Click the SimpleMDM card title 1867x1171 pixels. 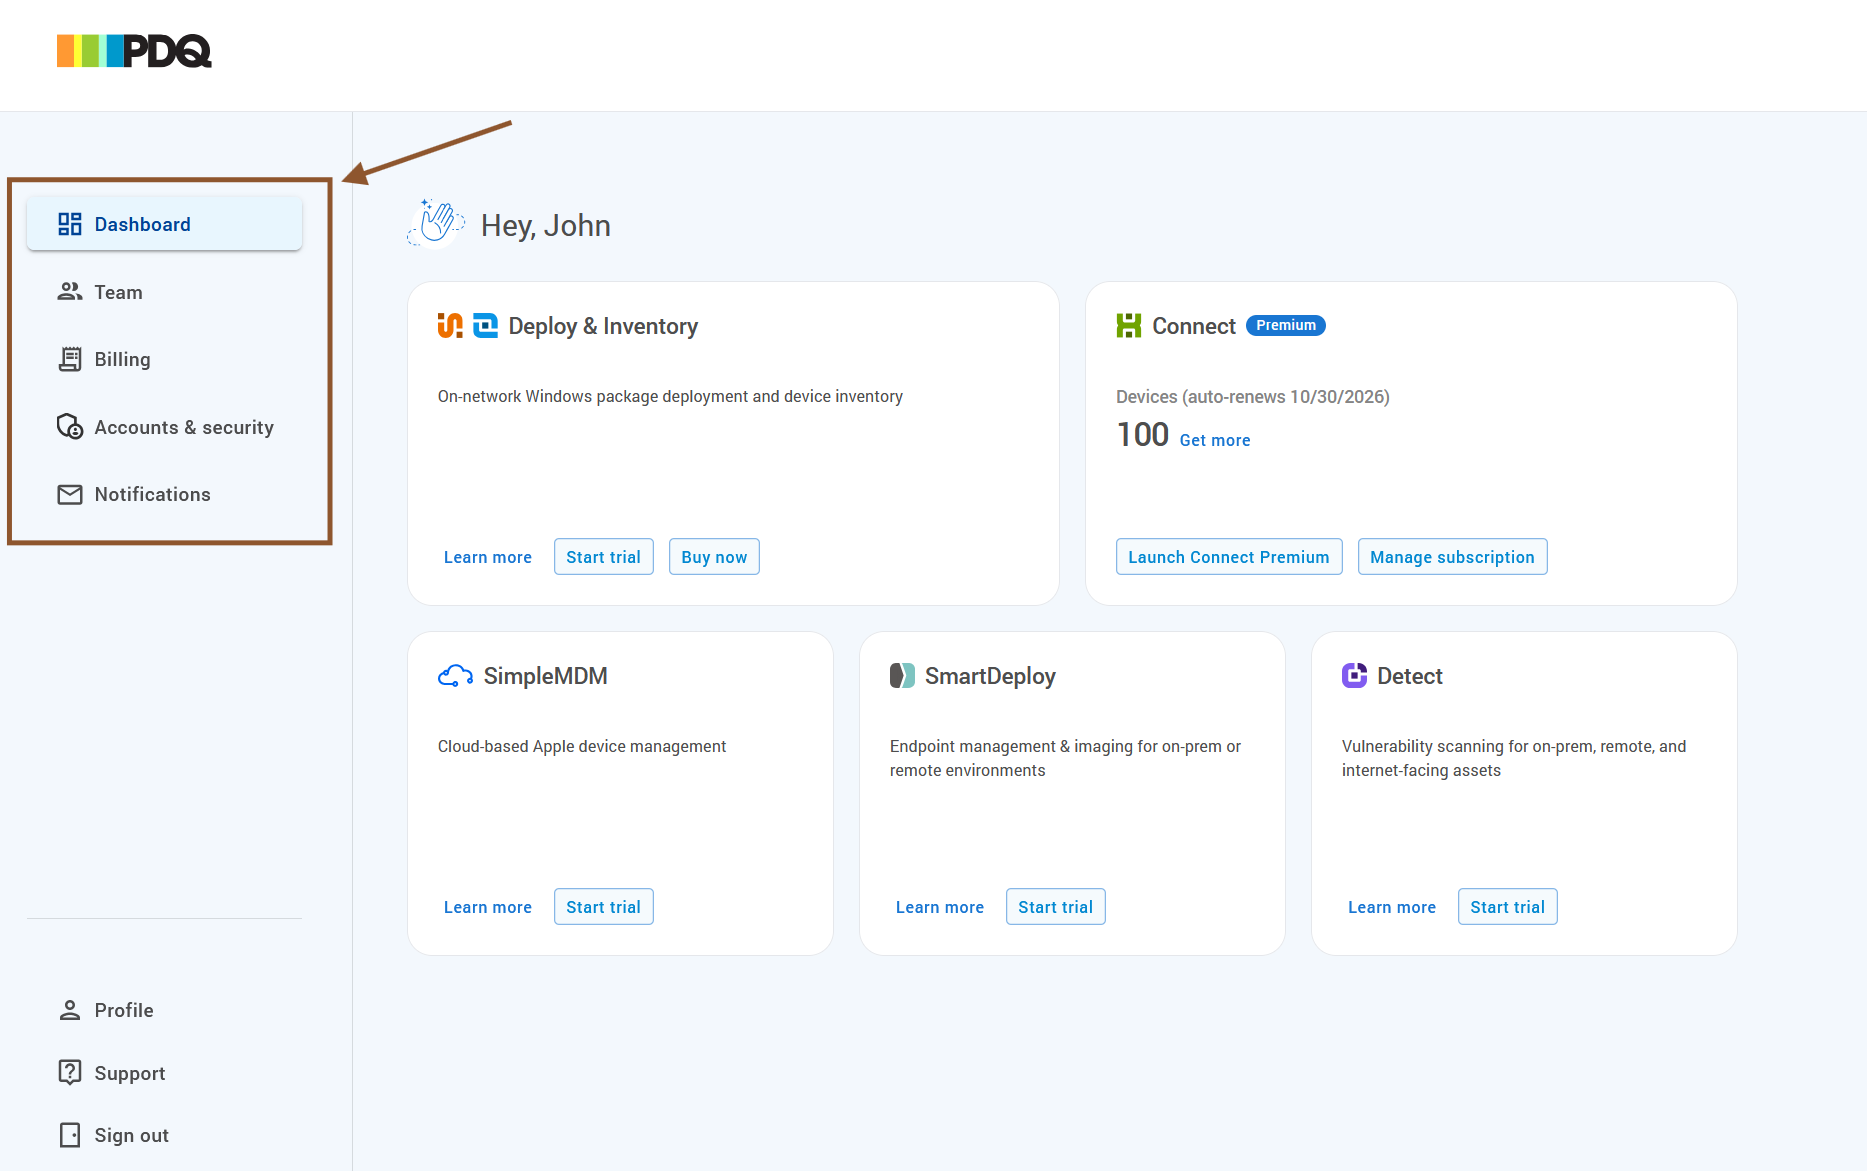coord(546,676)
